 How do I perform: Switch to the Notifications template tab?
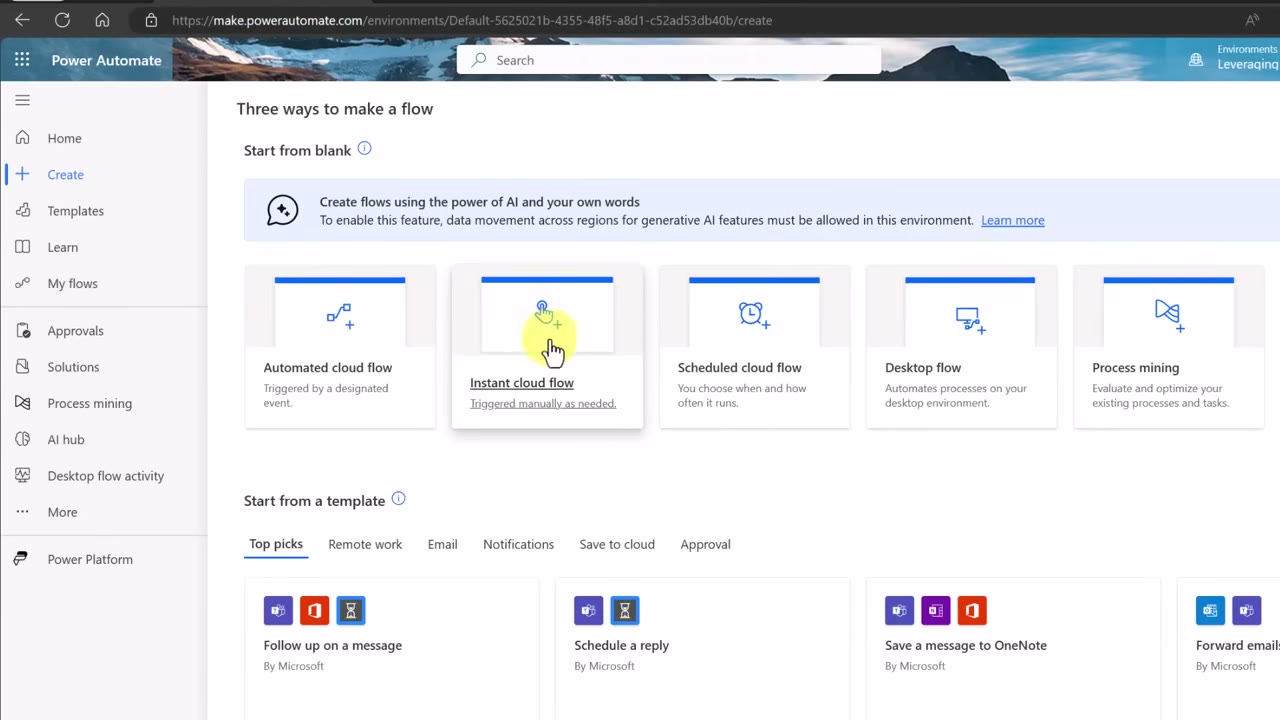point(518,544)
